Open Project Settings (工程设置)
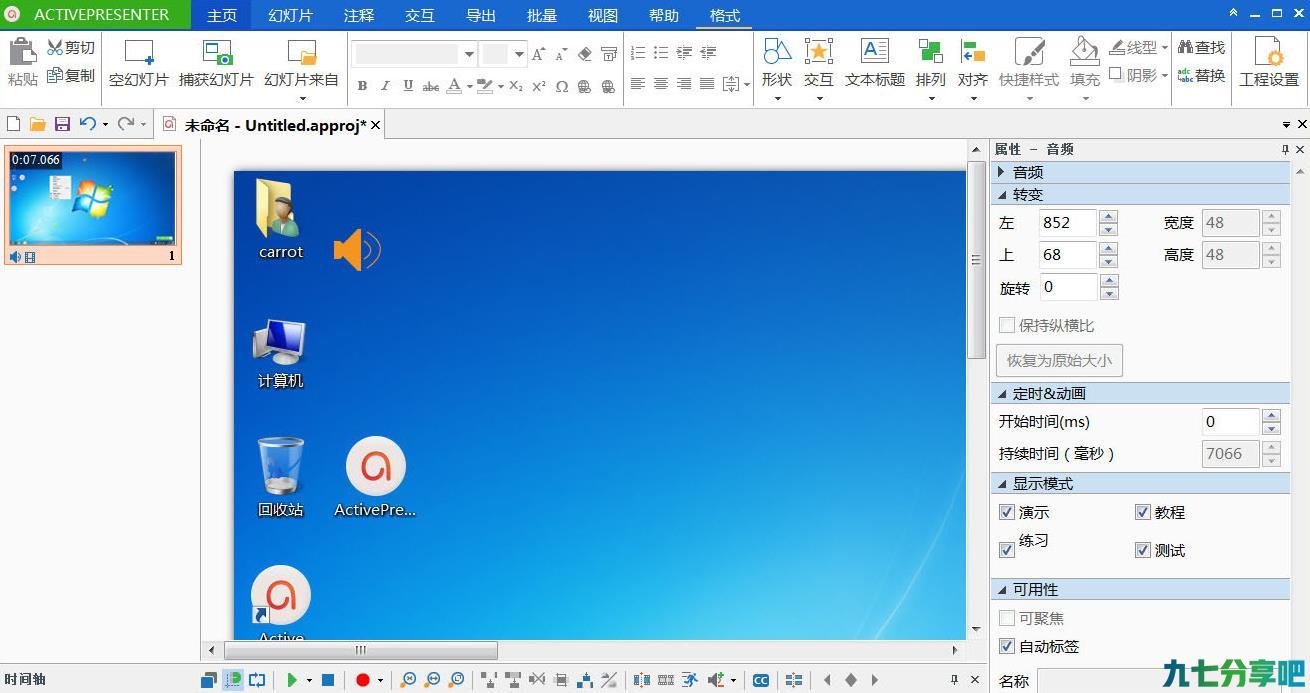 click(1269, 64)
